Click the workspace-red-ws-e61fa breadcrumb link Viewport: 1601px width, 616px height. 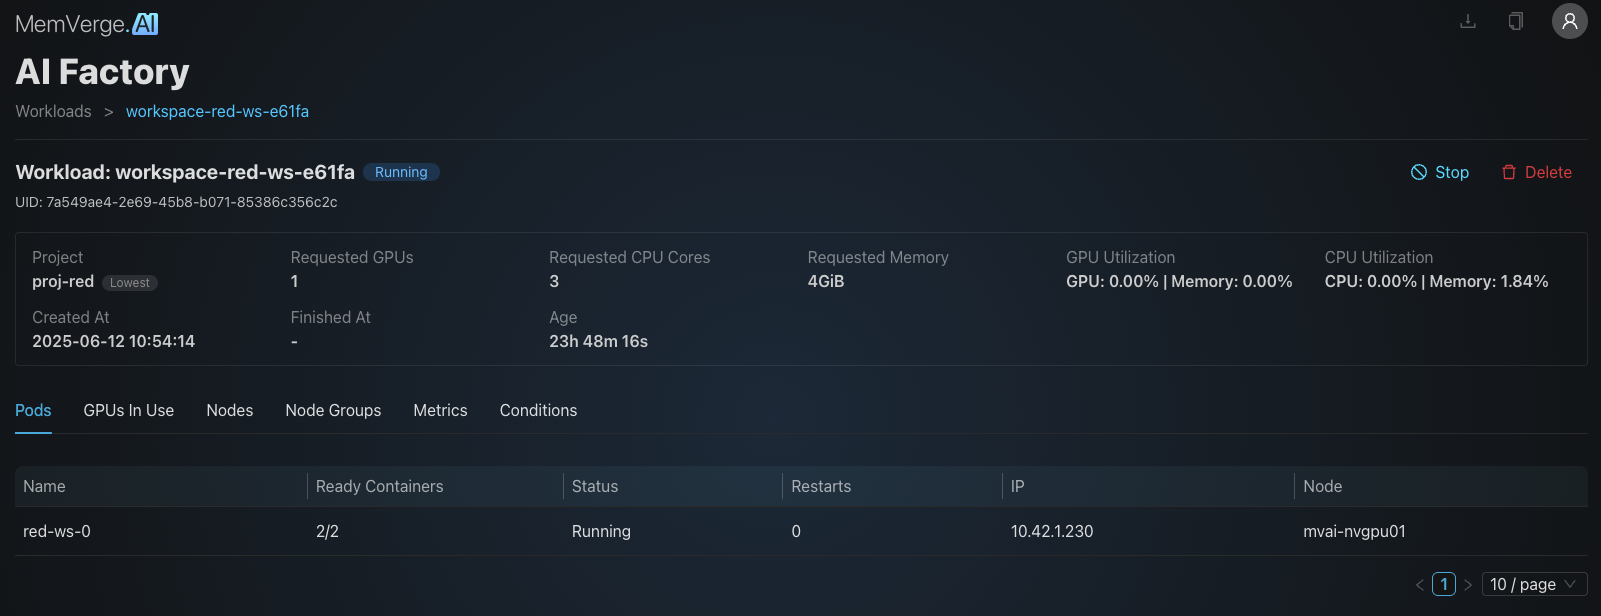[x=217, y=111]
